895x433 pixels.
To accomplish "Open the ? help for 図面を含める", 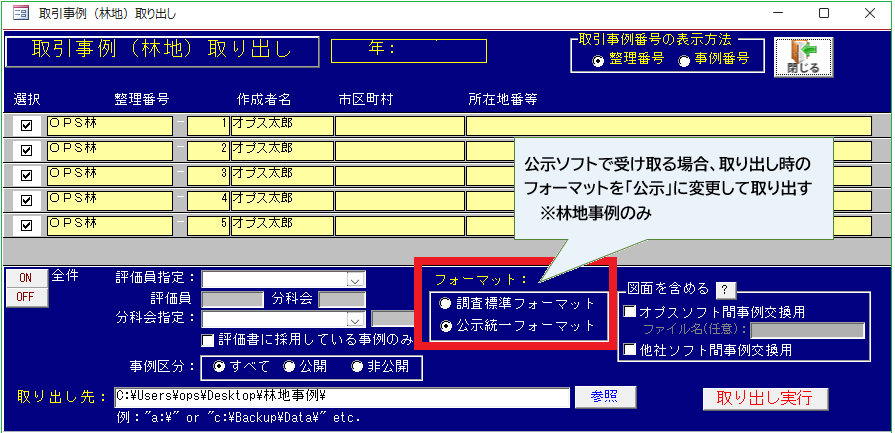I will (x=726, y=291).
